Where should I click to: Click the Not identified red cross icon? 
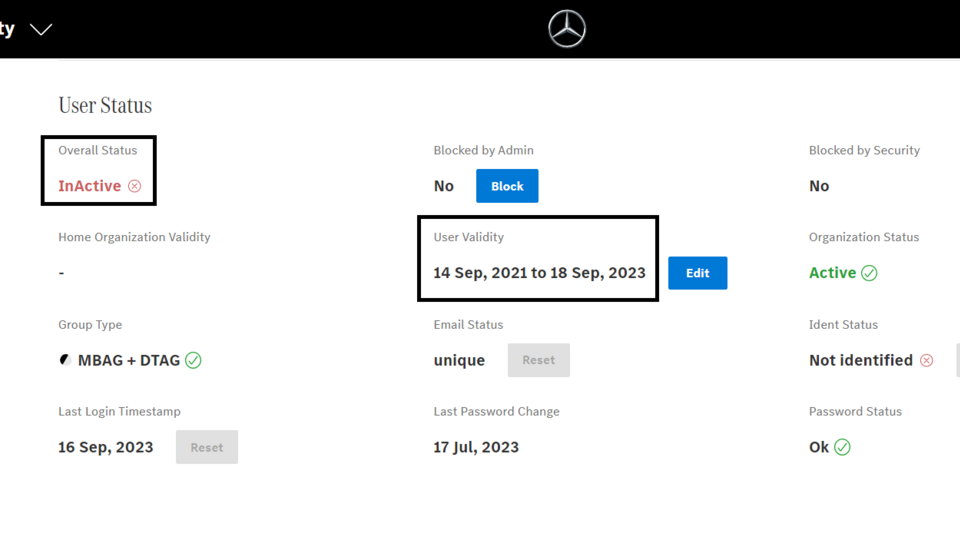926,360
